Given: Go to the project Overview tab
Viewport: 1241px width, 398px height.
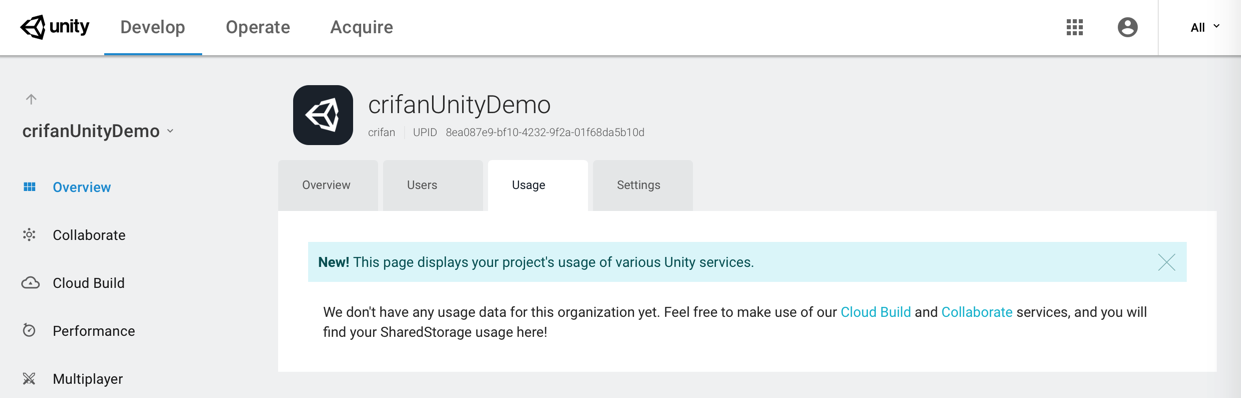Looking at the screenshot, I should coord(328,185).
